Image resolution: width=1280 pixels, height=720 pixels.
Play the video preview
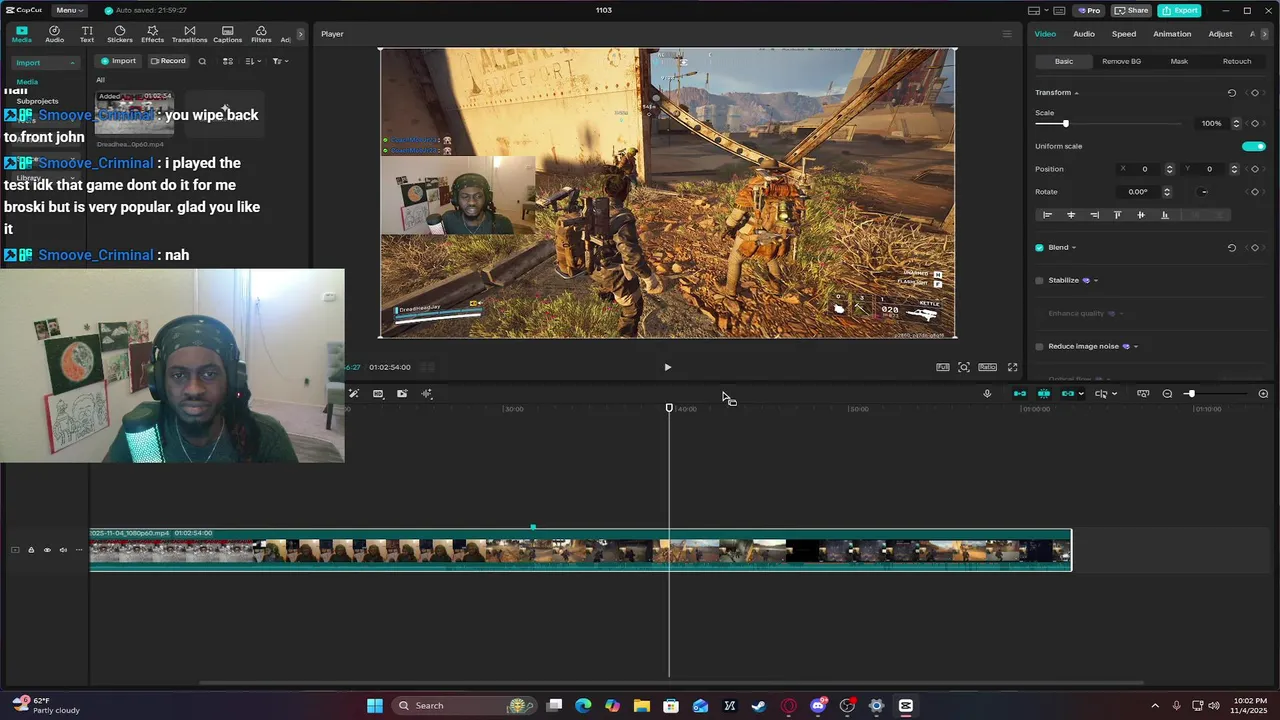[668, 367]
